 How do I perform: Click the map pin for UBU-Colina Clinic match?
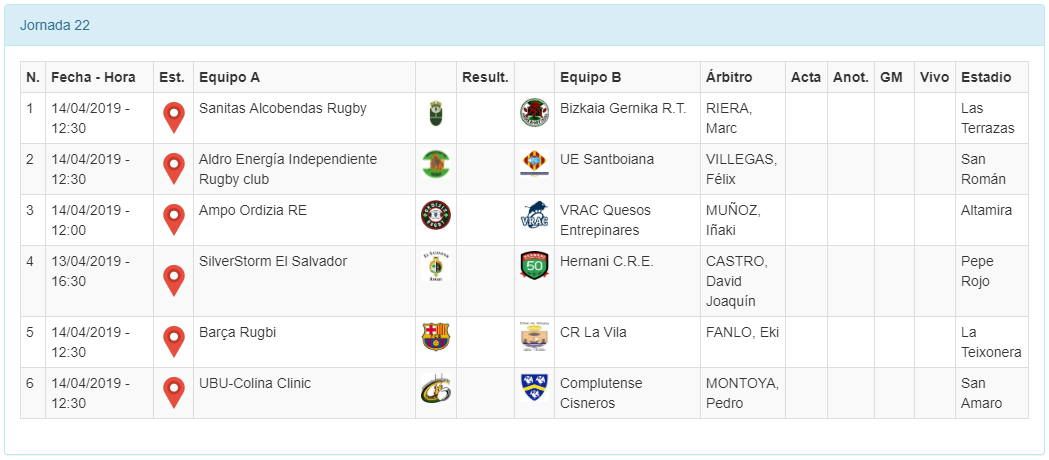coord(174,392)
